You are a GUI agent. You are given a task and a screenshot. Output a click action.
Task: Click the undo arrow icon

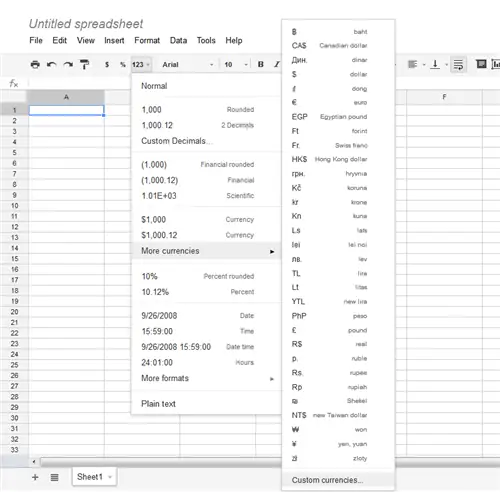click(51, 64)
